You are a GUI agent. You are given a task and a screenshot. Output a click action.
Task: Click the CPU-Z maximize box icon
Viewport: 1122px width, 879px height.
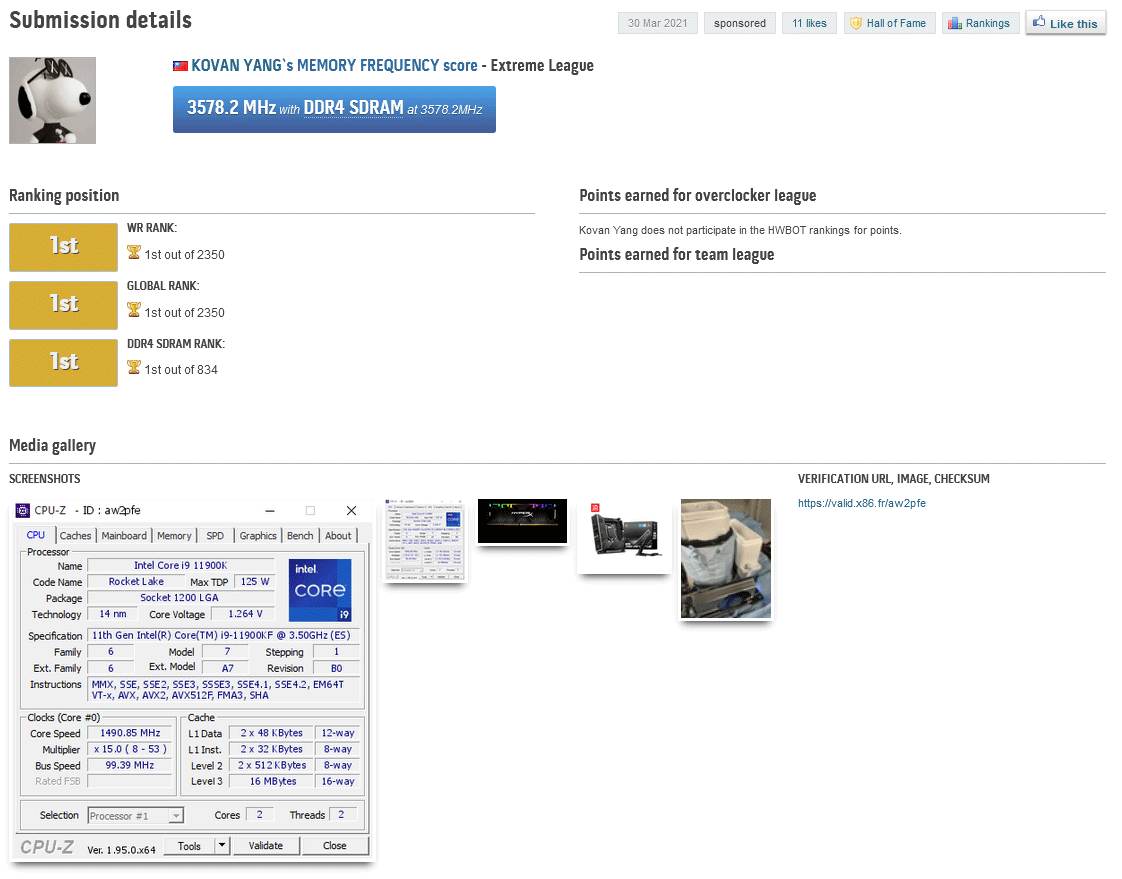coord(310,510)
